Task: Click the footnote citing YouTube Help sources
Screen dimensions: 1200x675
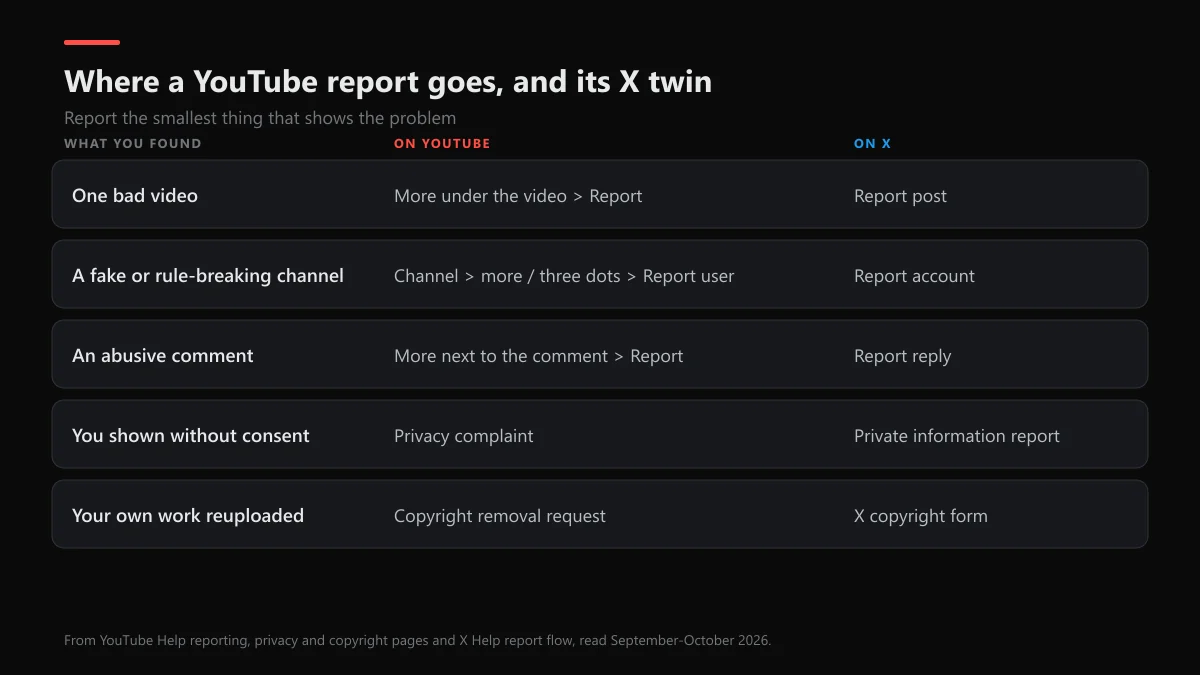Action: coord(418,640)
